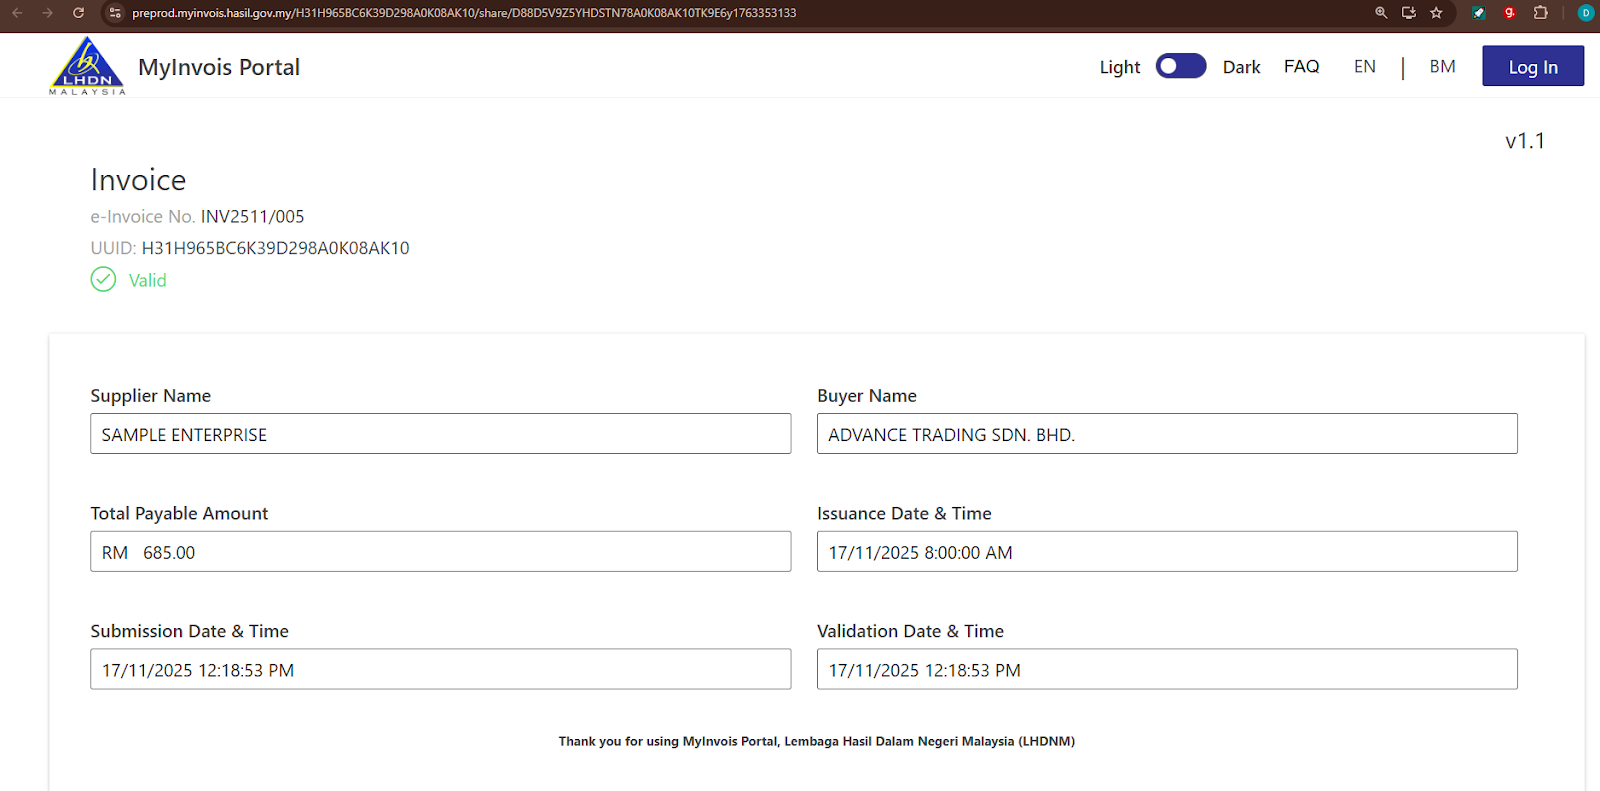Click the 'Supplier Name' label

(150, 396)
